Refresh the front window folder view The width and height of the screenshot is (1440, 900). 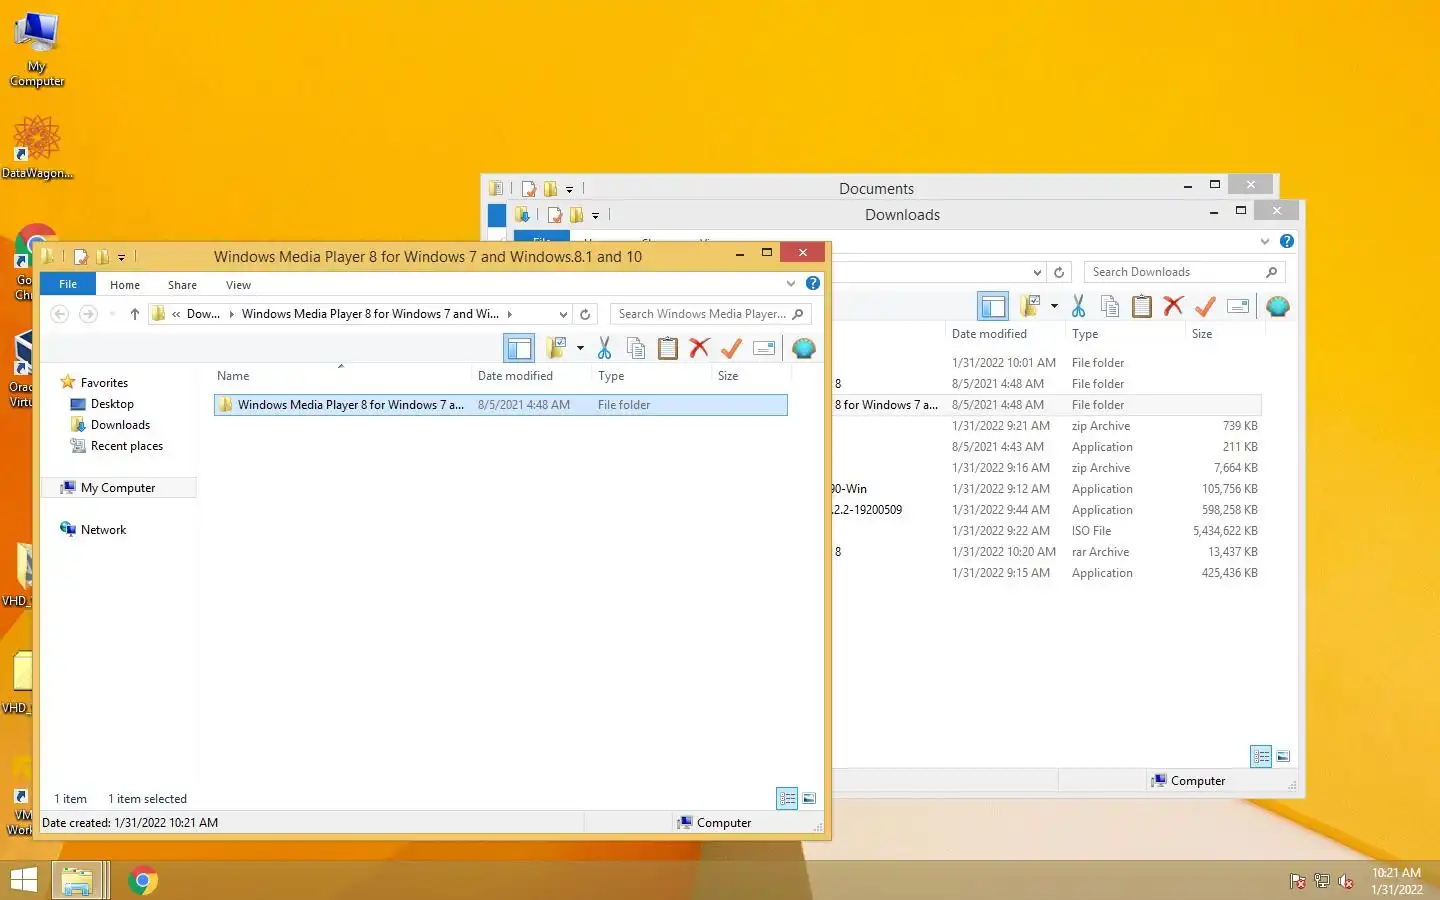pos(585,314)
